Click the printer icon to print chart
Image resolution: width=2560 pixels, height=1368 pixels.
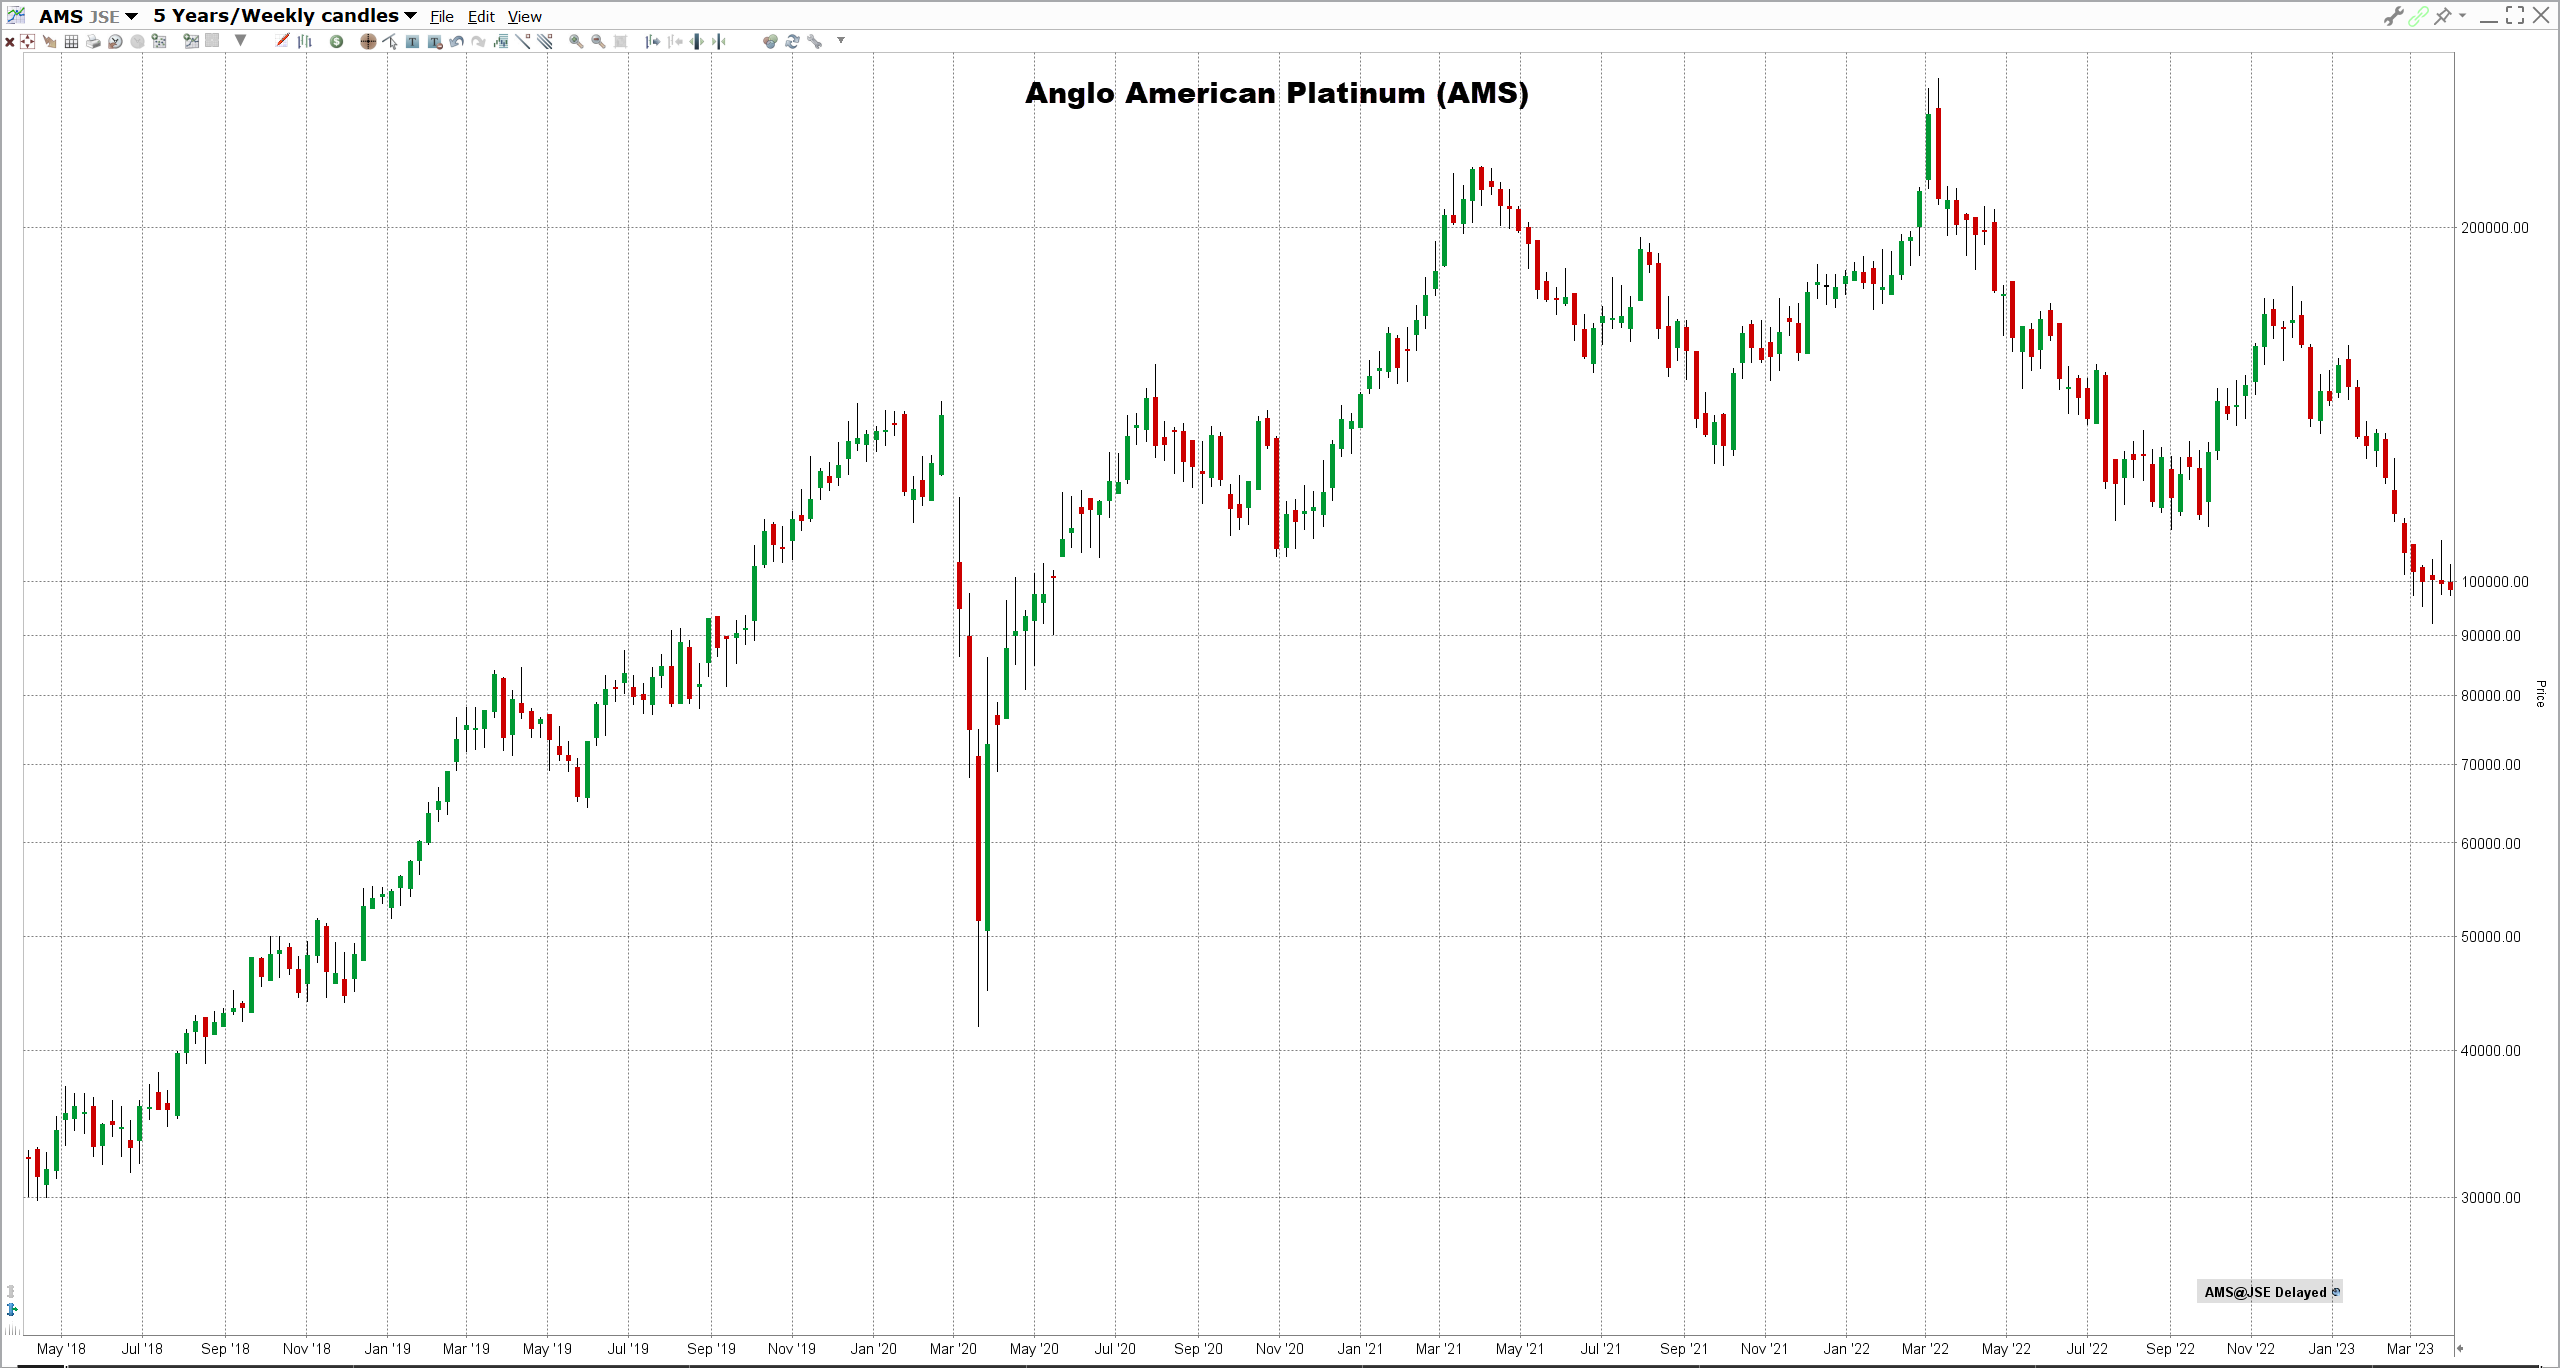(x=93, y=42)
